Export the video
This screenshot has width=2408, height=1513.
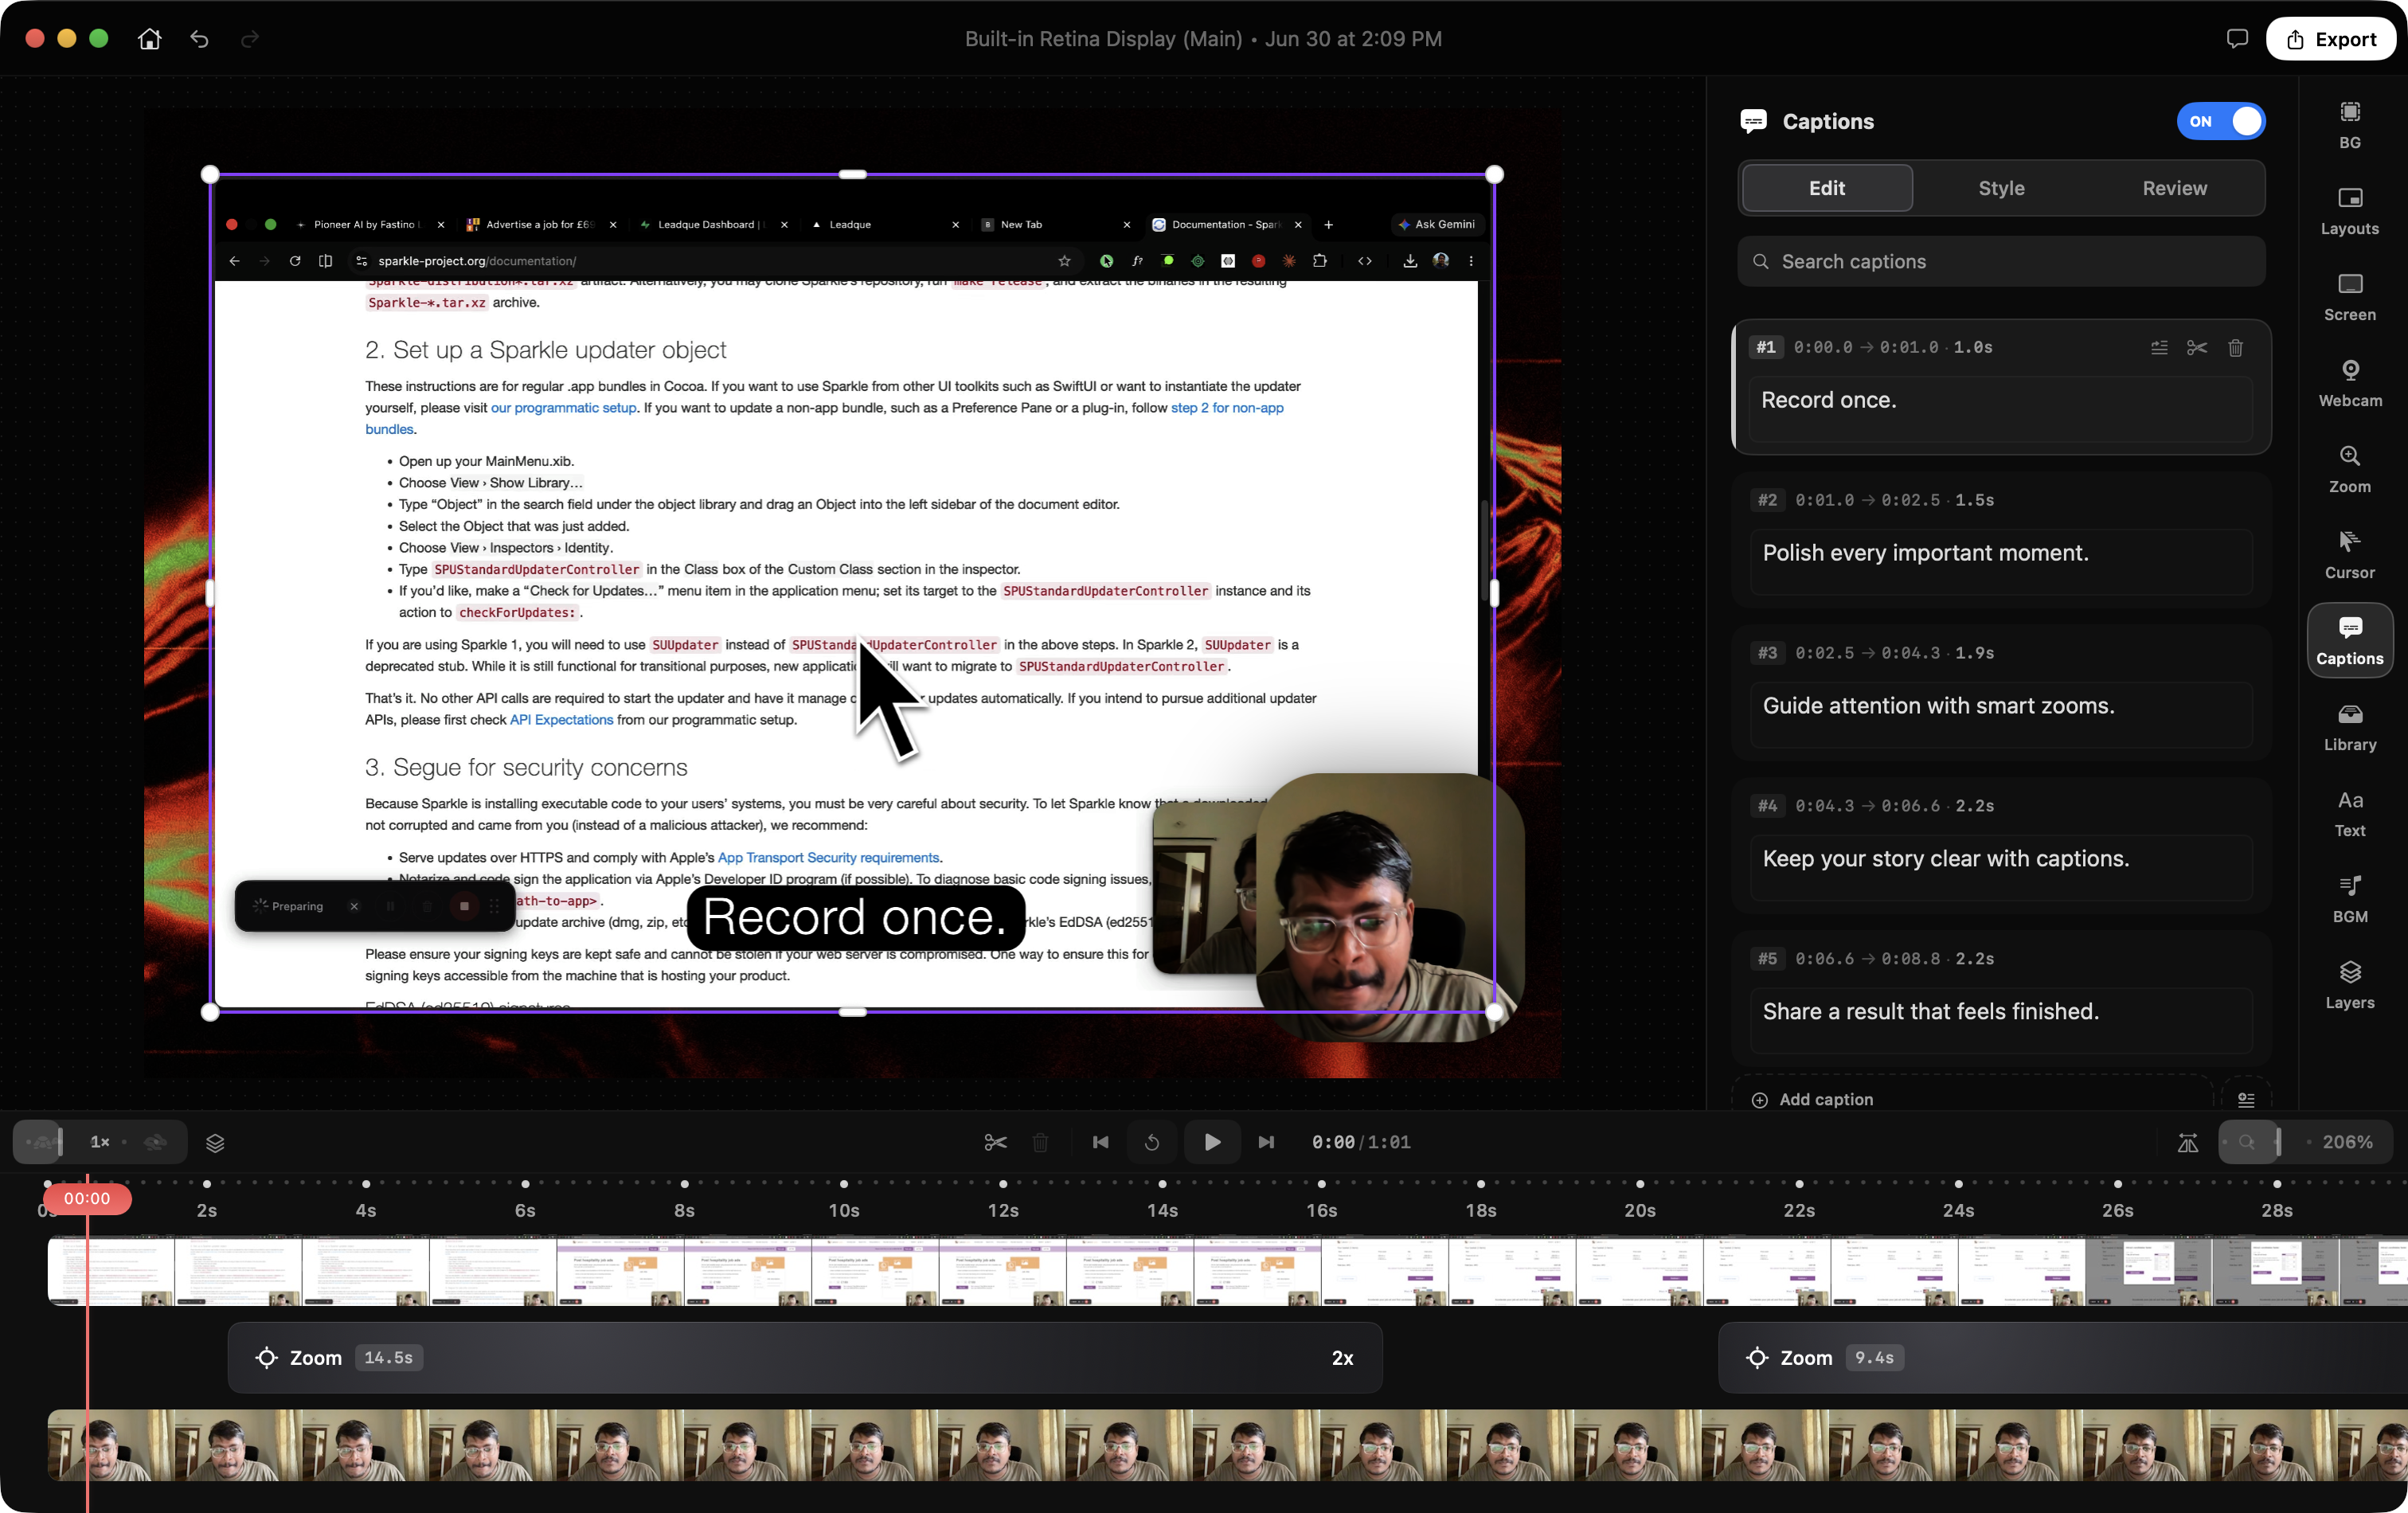tap(2330, 39)
